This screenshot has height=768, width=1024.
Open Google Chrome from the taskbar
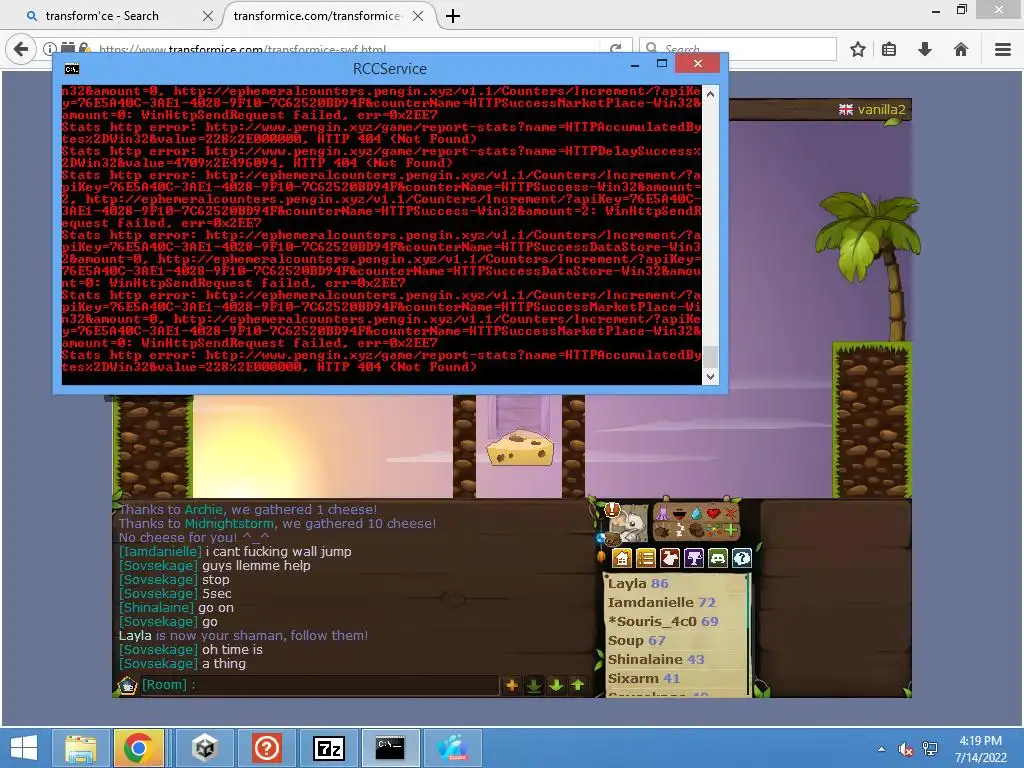[138, 748]
